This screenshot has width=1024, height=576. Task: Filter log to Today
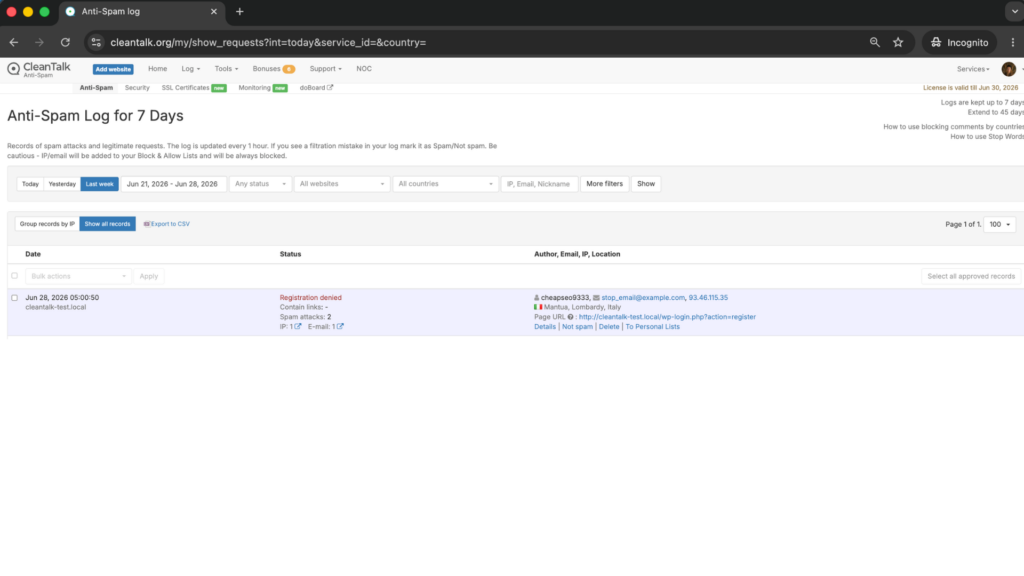30,184
